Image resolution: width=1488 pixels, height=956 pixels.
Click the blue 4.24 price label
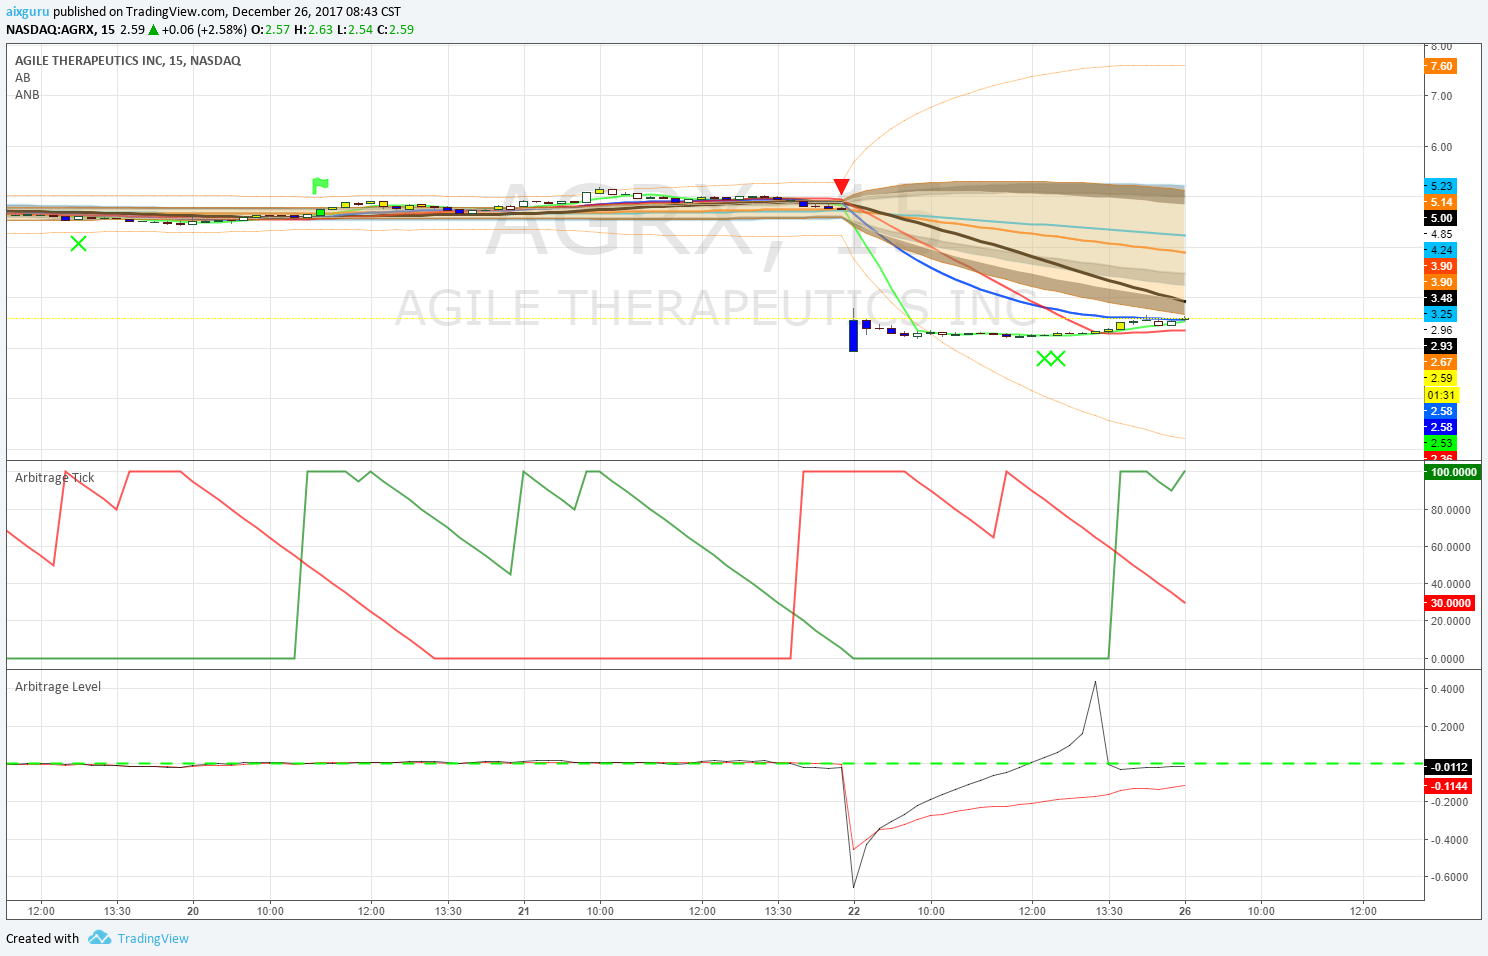pos(1441,250)
